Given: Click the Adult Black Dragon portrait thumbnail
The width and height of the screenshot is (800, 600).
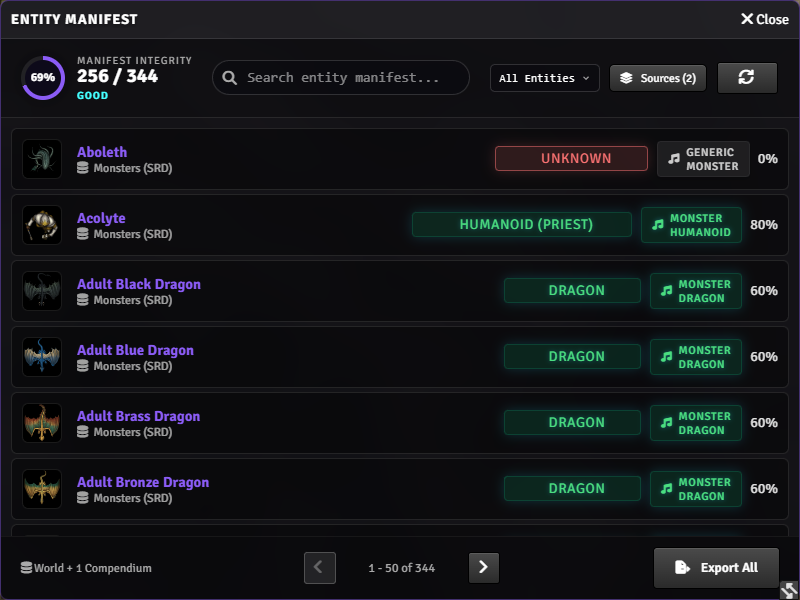Looking at the screenshot, I should coord(42,291).
